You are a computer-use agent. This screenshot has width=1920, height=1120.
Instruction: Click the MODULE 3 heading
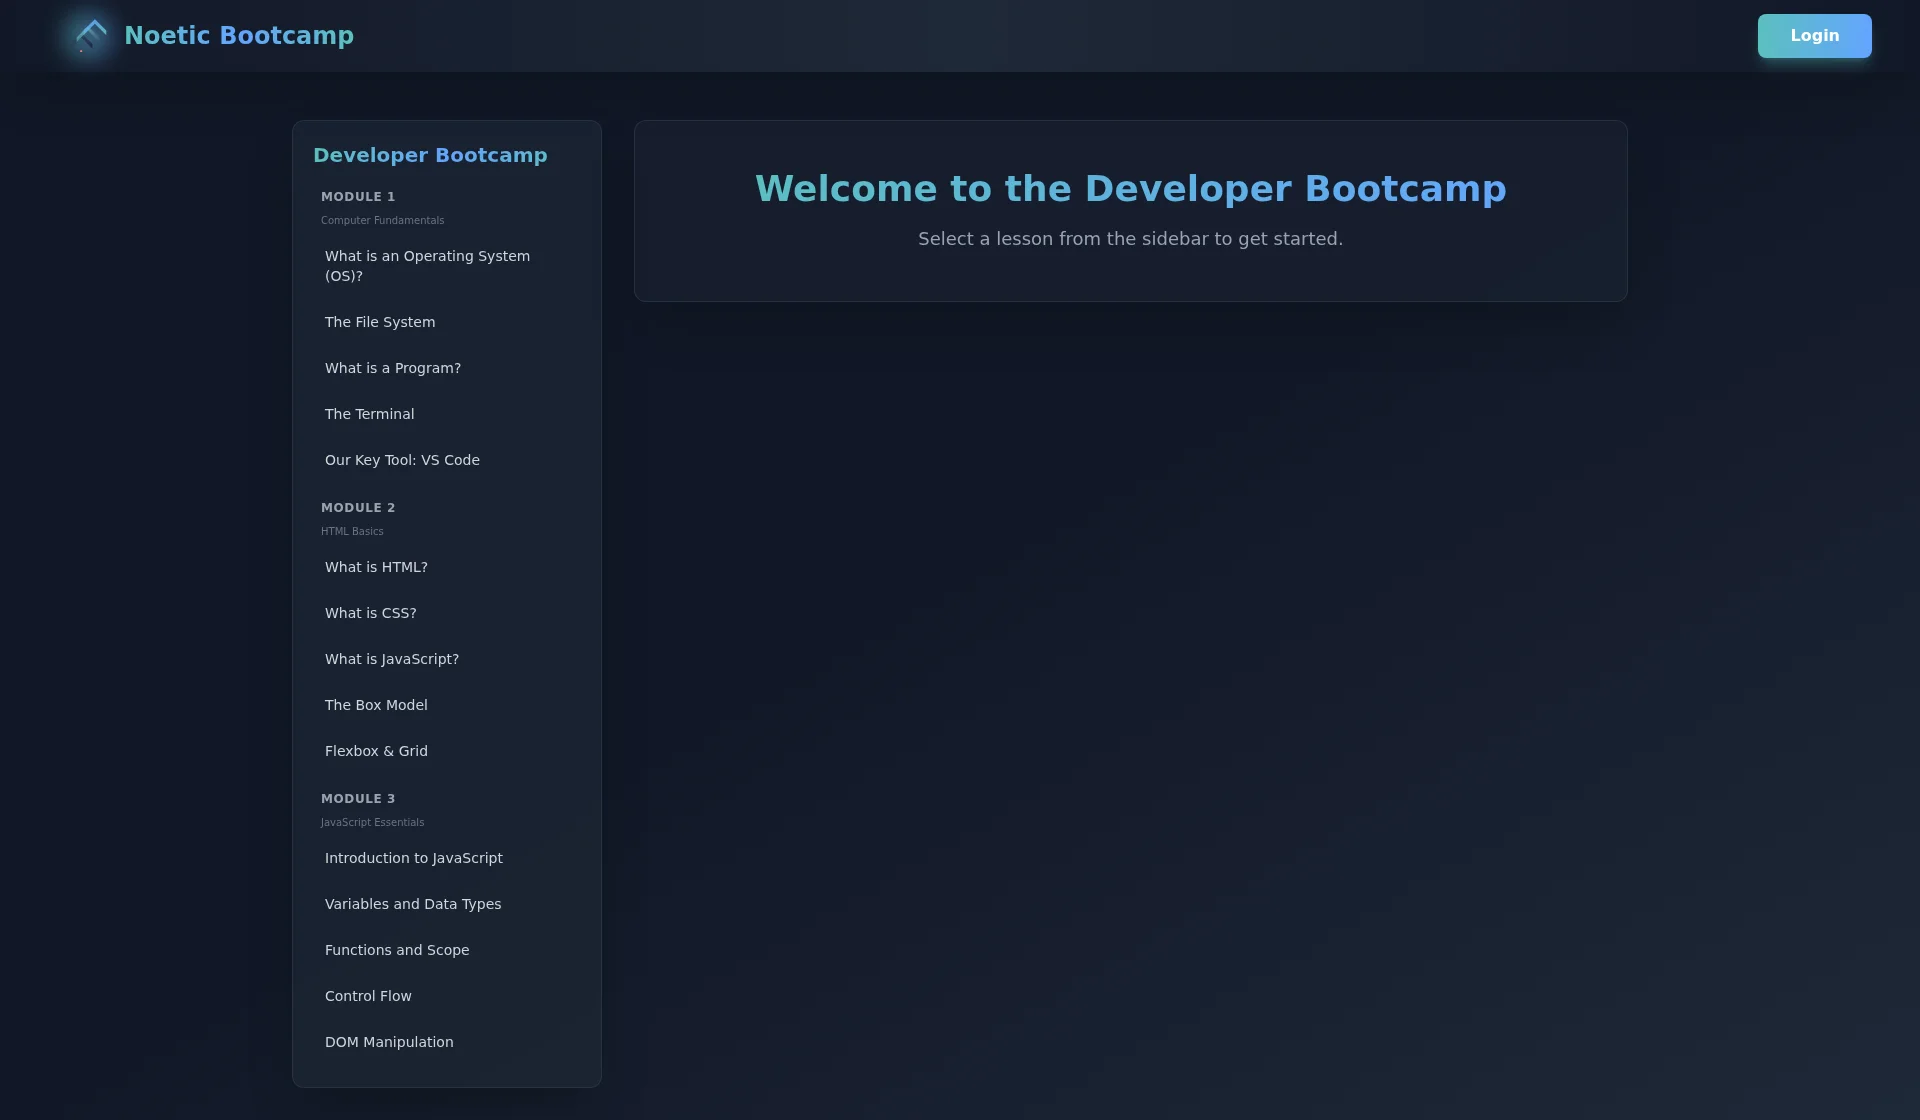pos(358,799)
